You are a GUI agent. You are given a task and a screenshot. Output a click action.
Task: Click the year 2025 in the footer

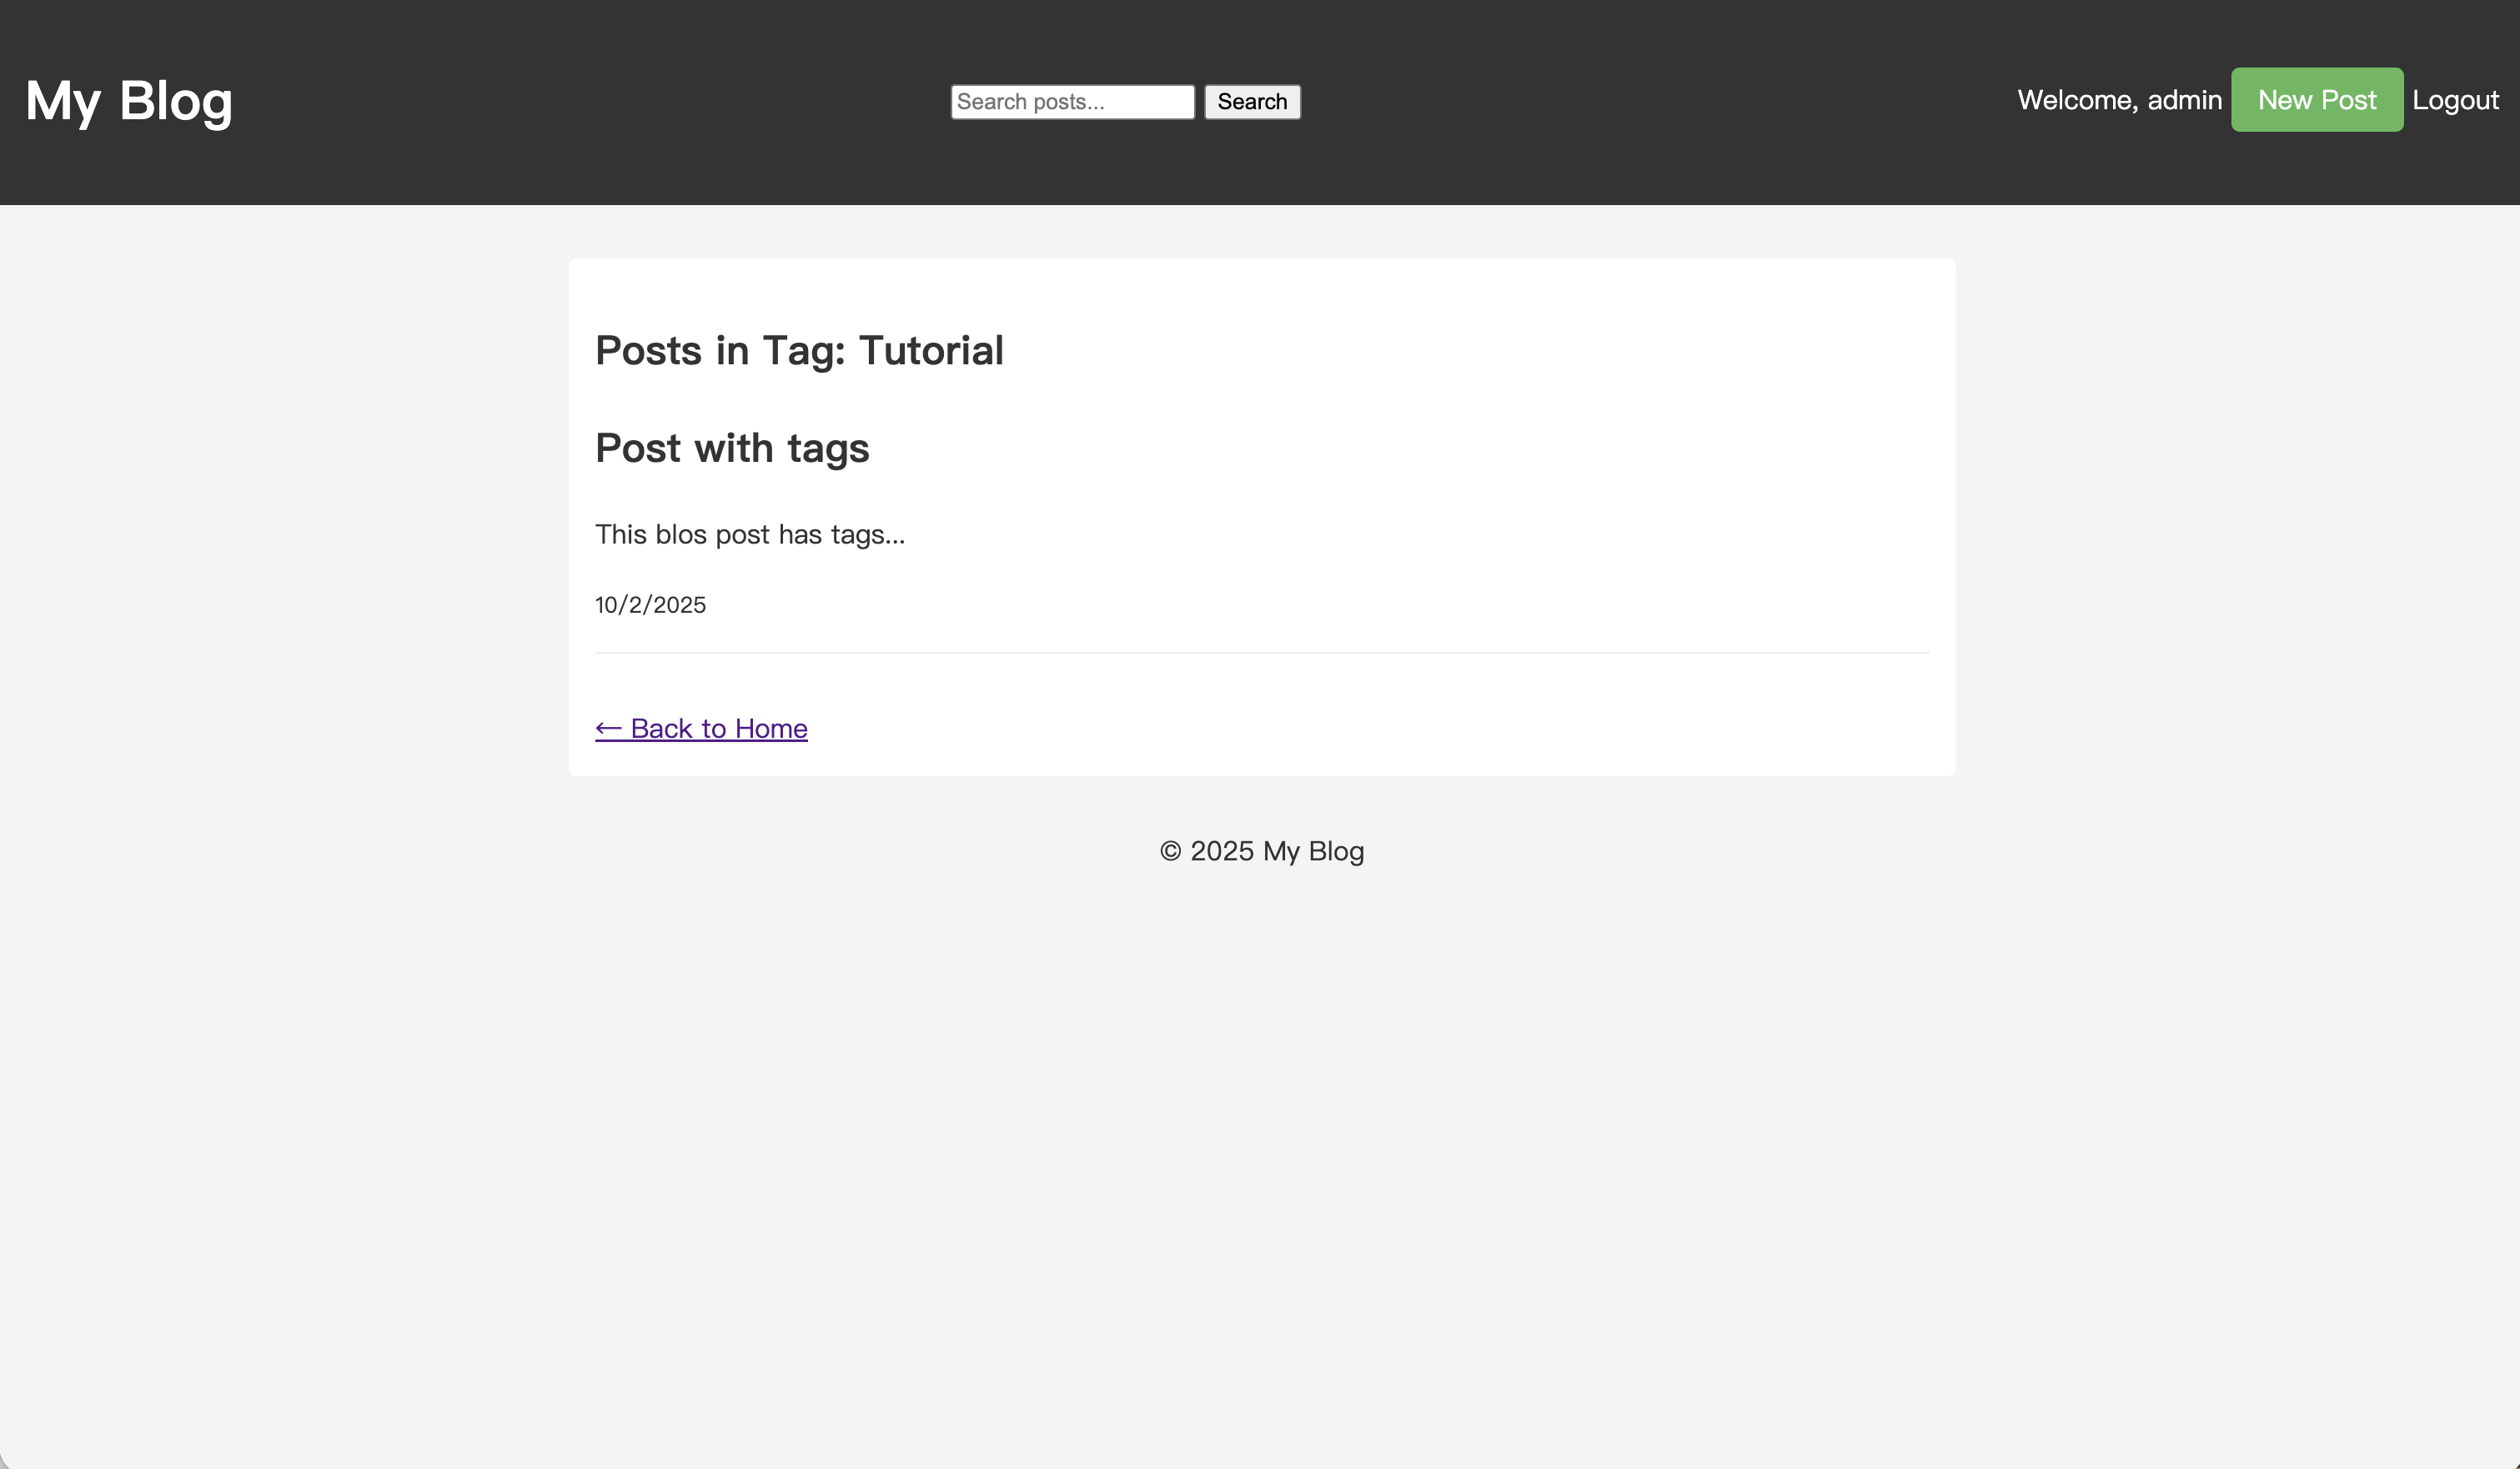pyautogui.click(x=1221, y=851)
